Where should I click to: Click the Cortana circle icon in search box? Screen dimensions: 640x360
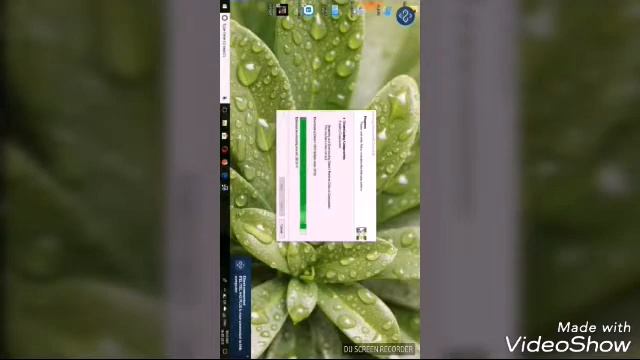tap(224, 18)
